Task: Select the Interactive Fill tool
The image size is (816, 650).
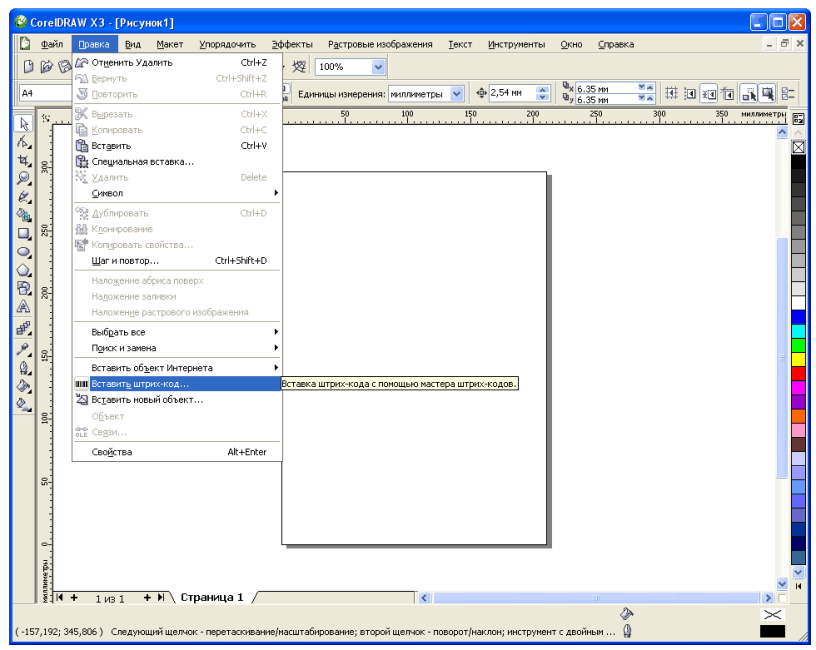Action: (x=24, y=404)
